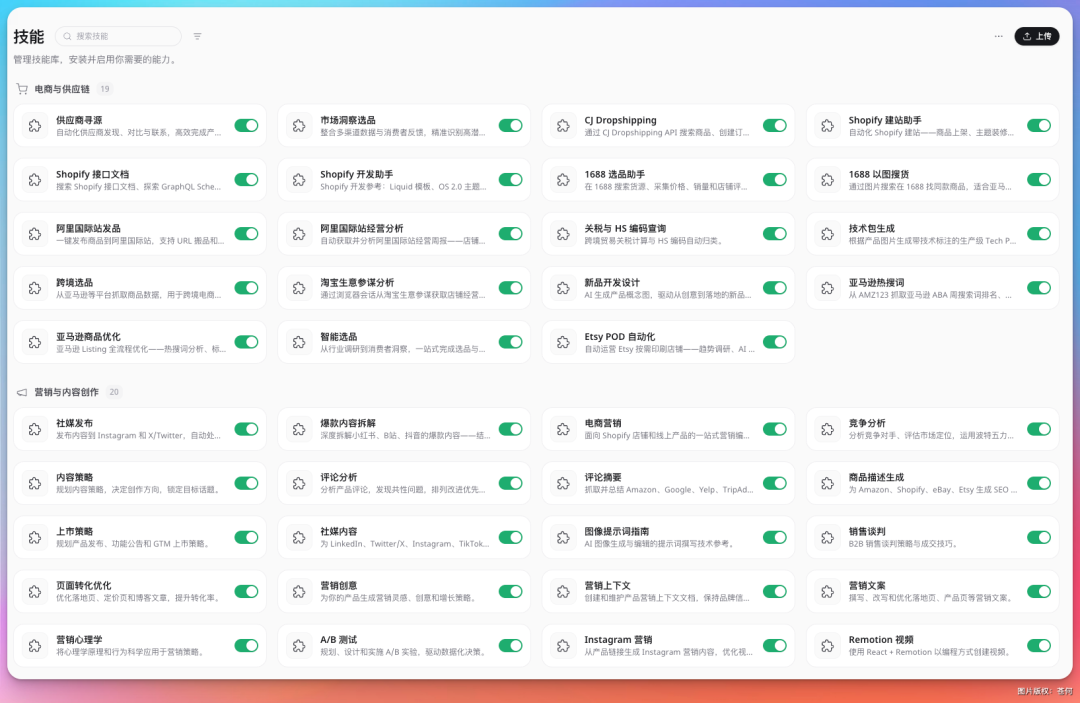Click the Remotion 视频 skill icon
Image resolution: width=1080 pixels, height=703 pixels.
coord(827,645)
